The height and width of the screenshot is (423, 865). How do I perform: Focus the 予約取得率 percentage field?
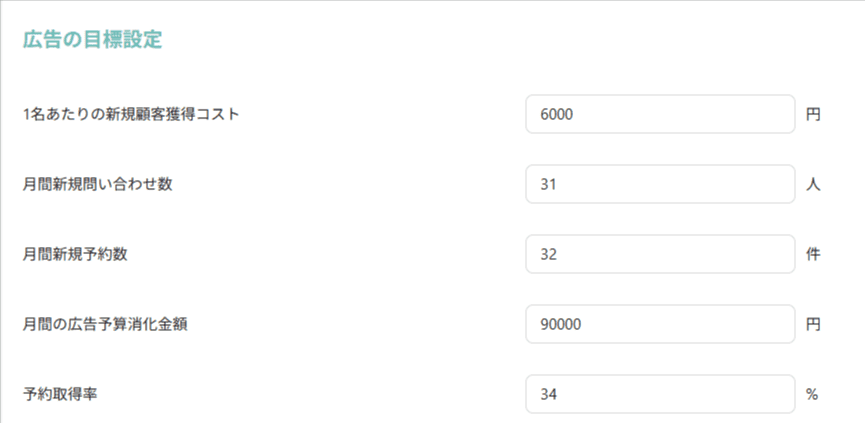[660, 394]
